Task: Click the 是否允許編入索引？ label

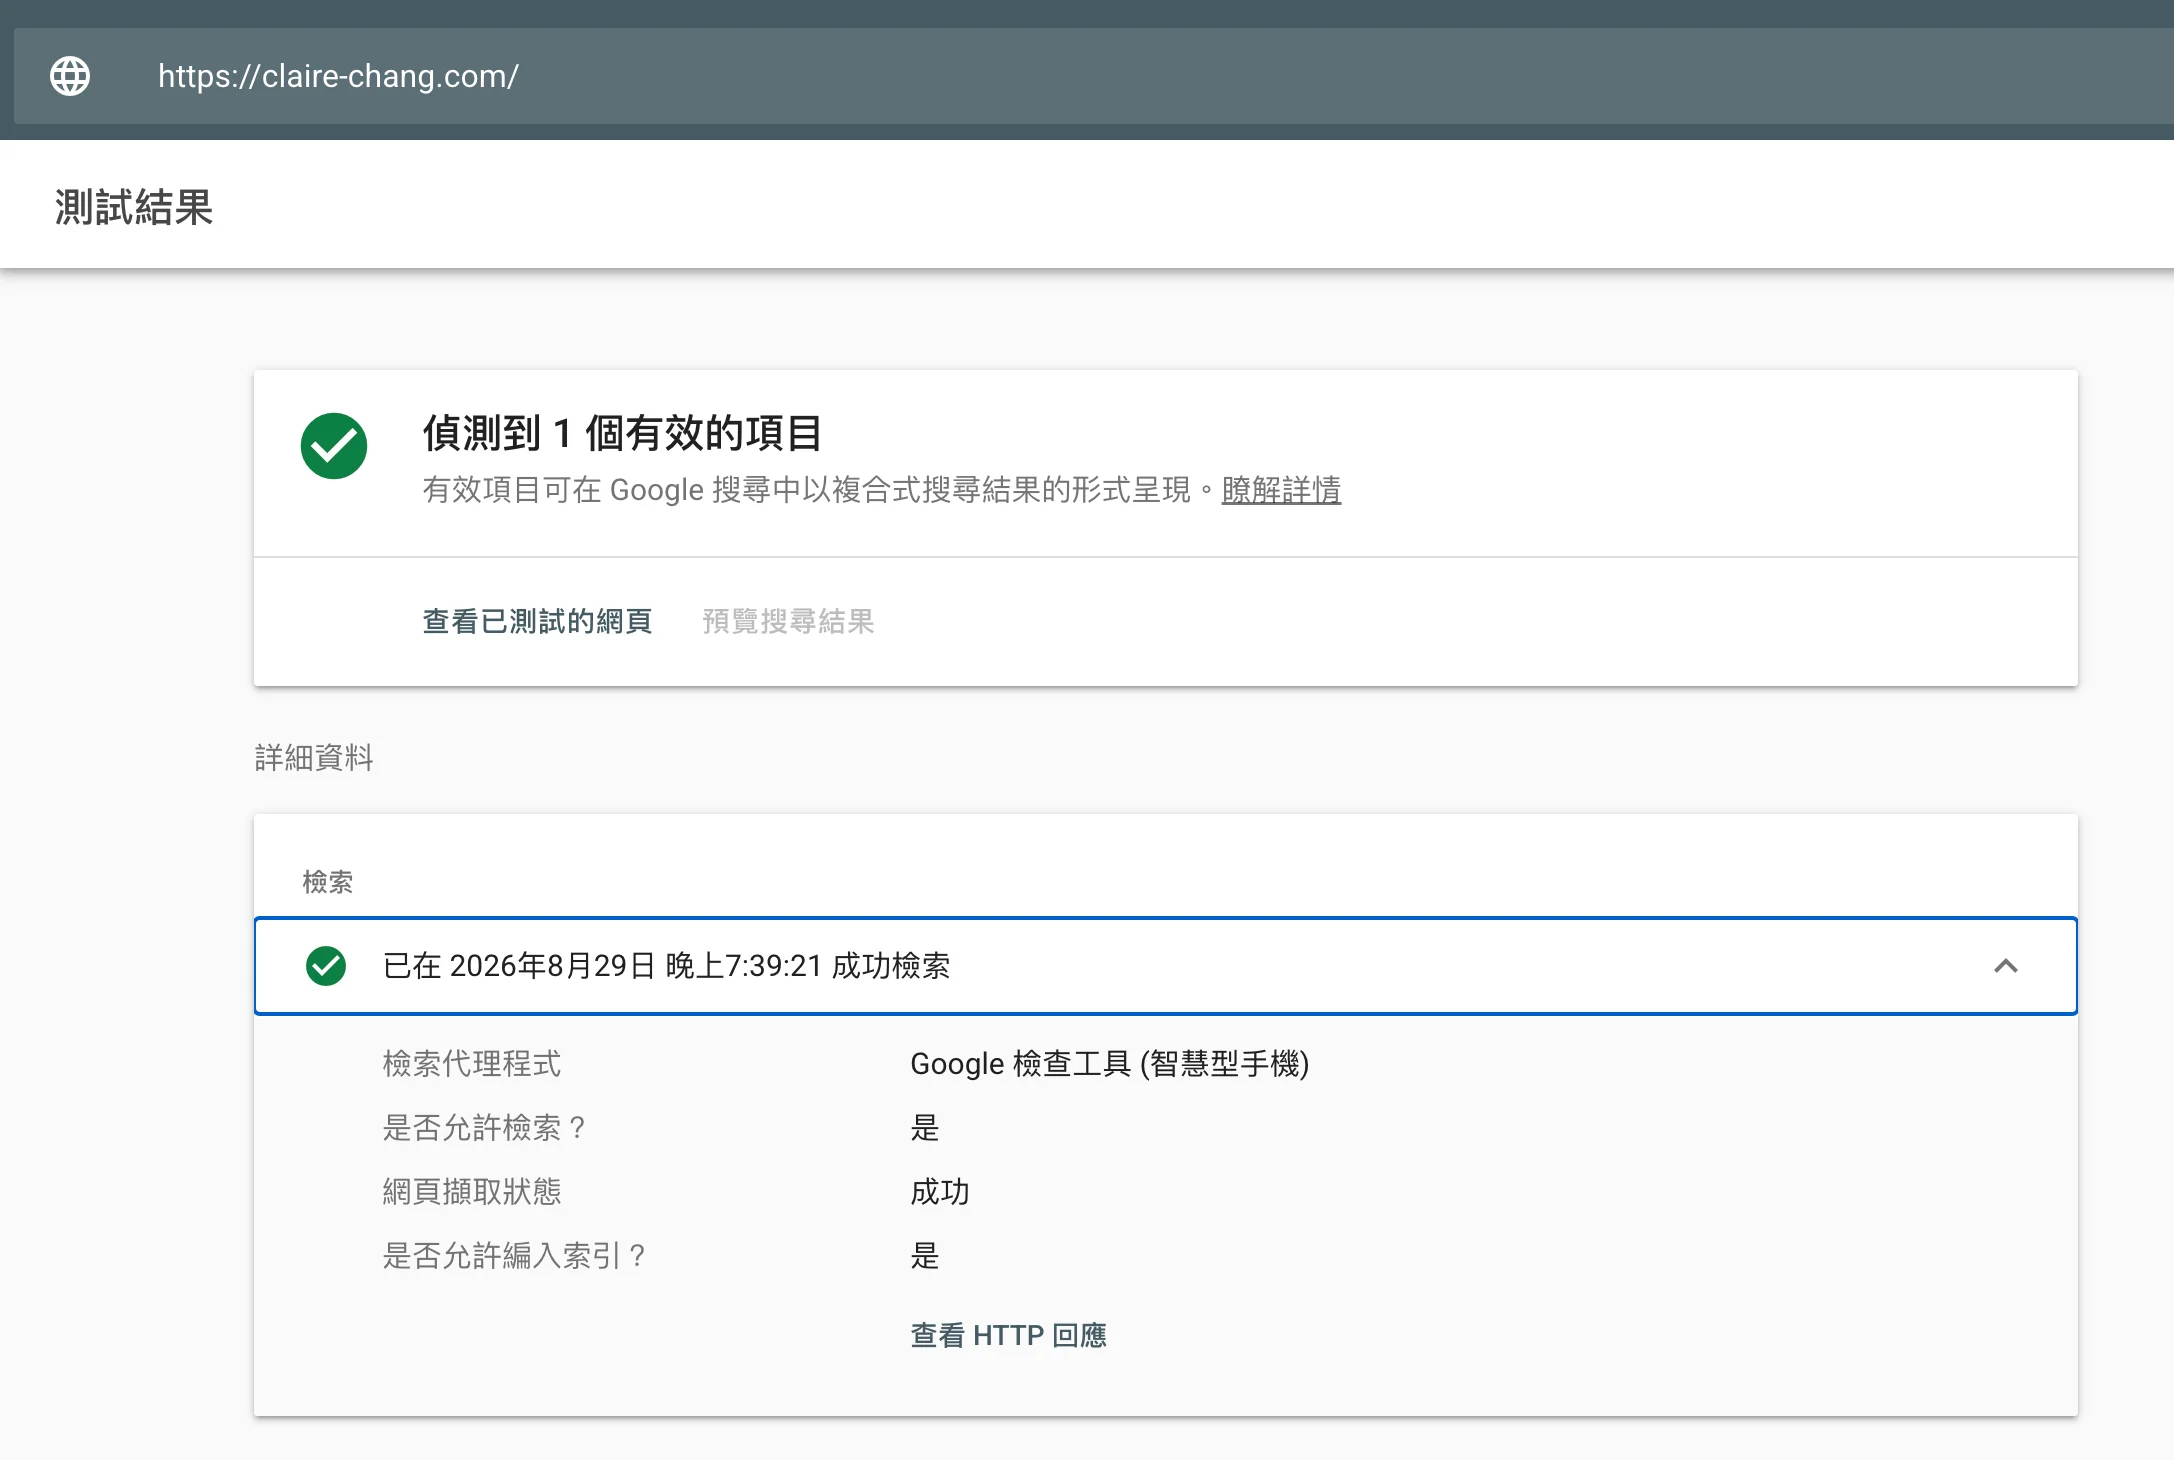Action: [516, 1255]
